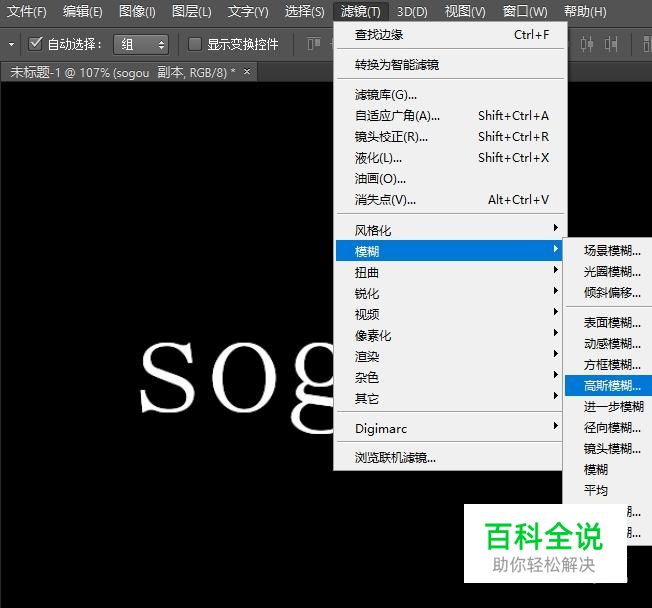Image resolution: width=652 pixels, height=608 pixels.
Task: Open 自适应广角(A)... filter
Action: (449, 116)
